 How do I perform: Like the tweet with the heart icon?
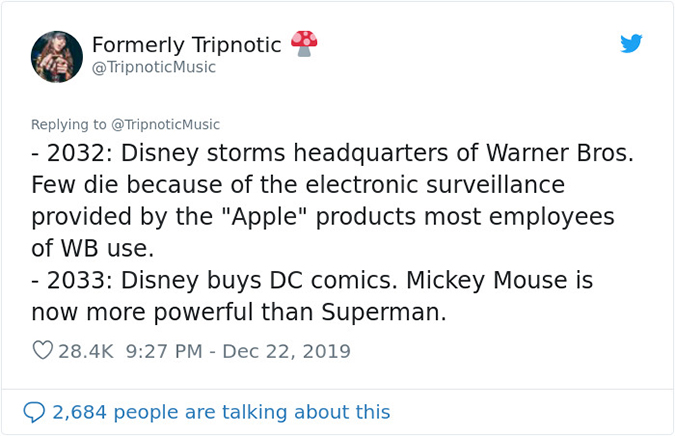[x=42, y=351]
